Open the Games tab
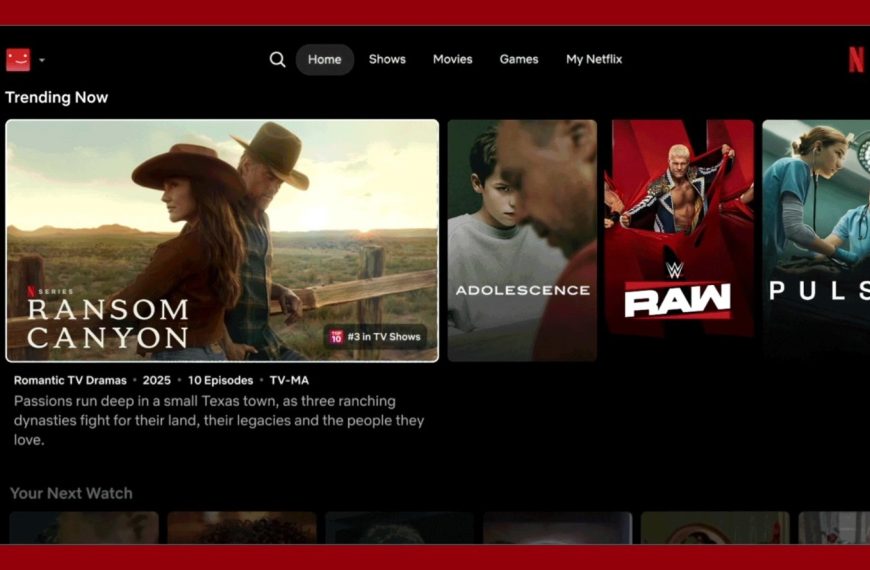The height and width of the screenshot is (570, 870). point(519,59)
